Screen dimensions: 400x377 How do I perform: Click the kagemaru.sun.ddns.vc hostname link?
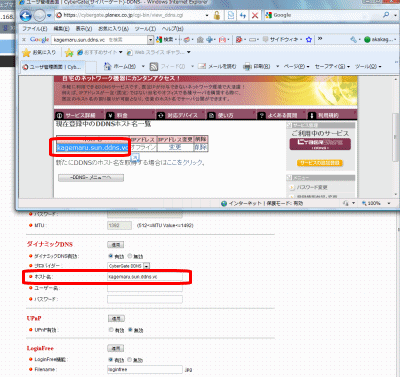92,147
